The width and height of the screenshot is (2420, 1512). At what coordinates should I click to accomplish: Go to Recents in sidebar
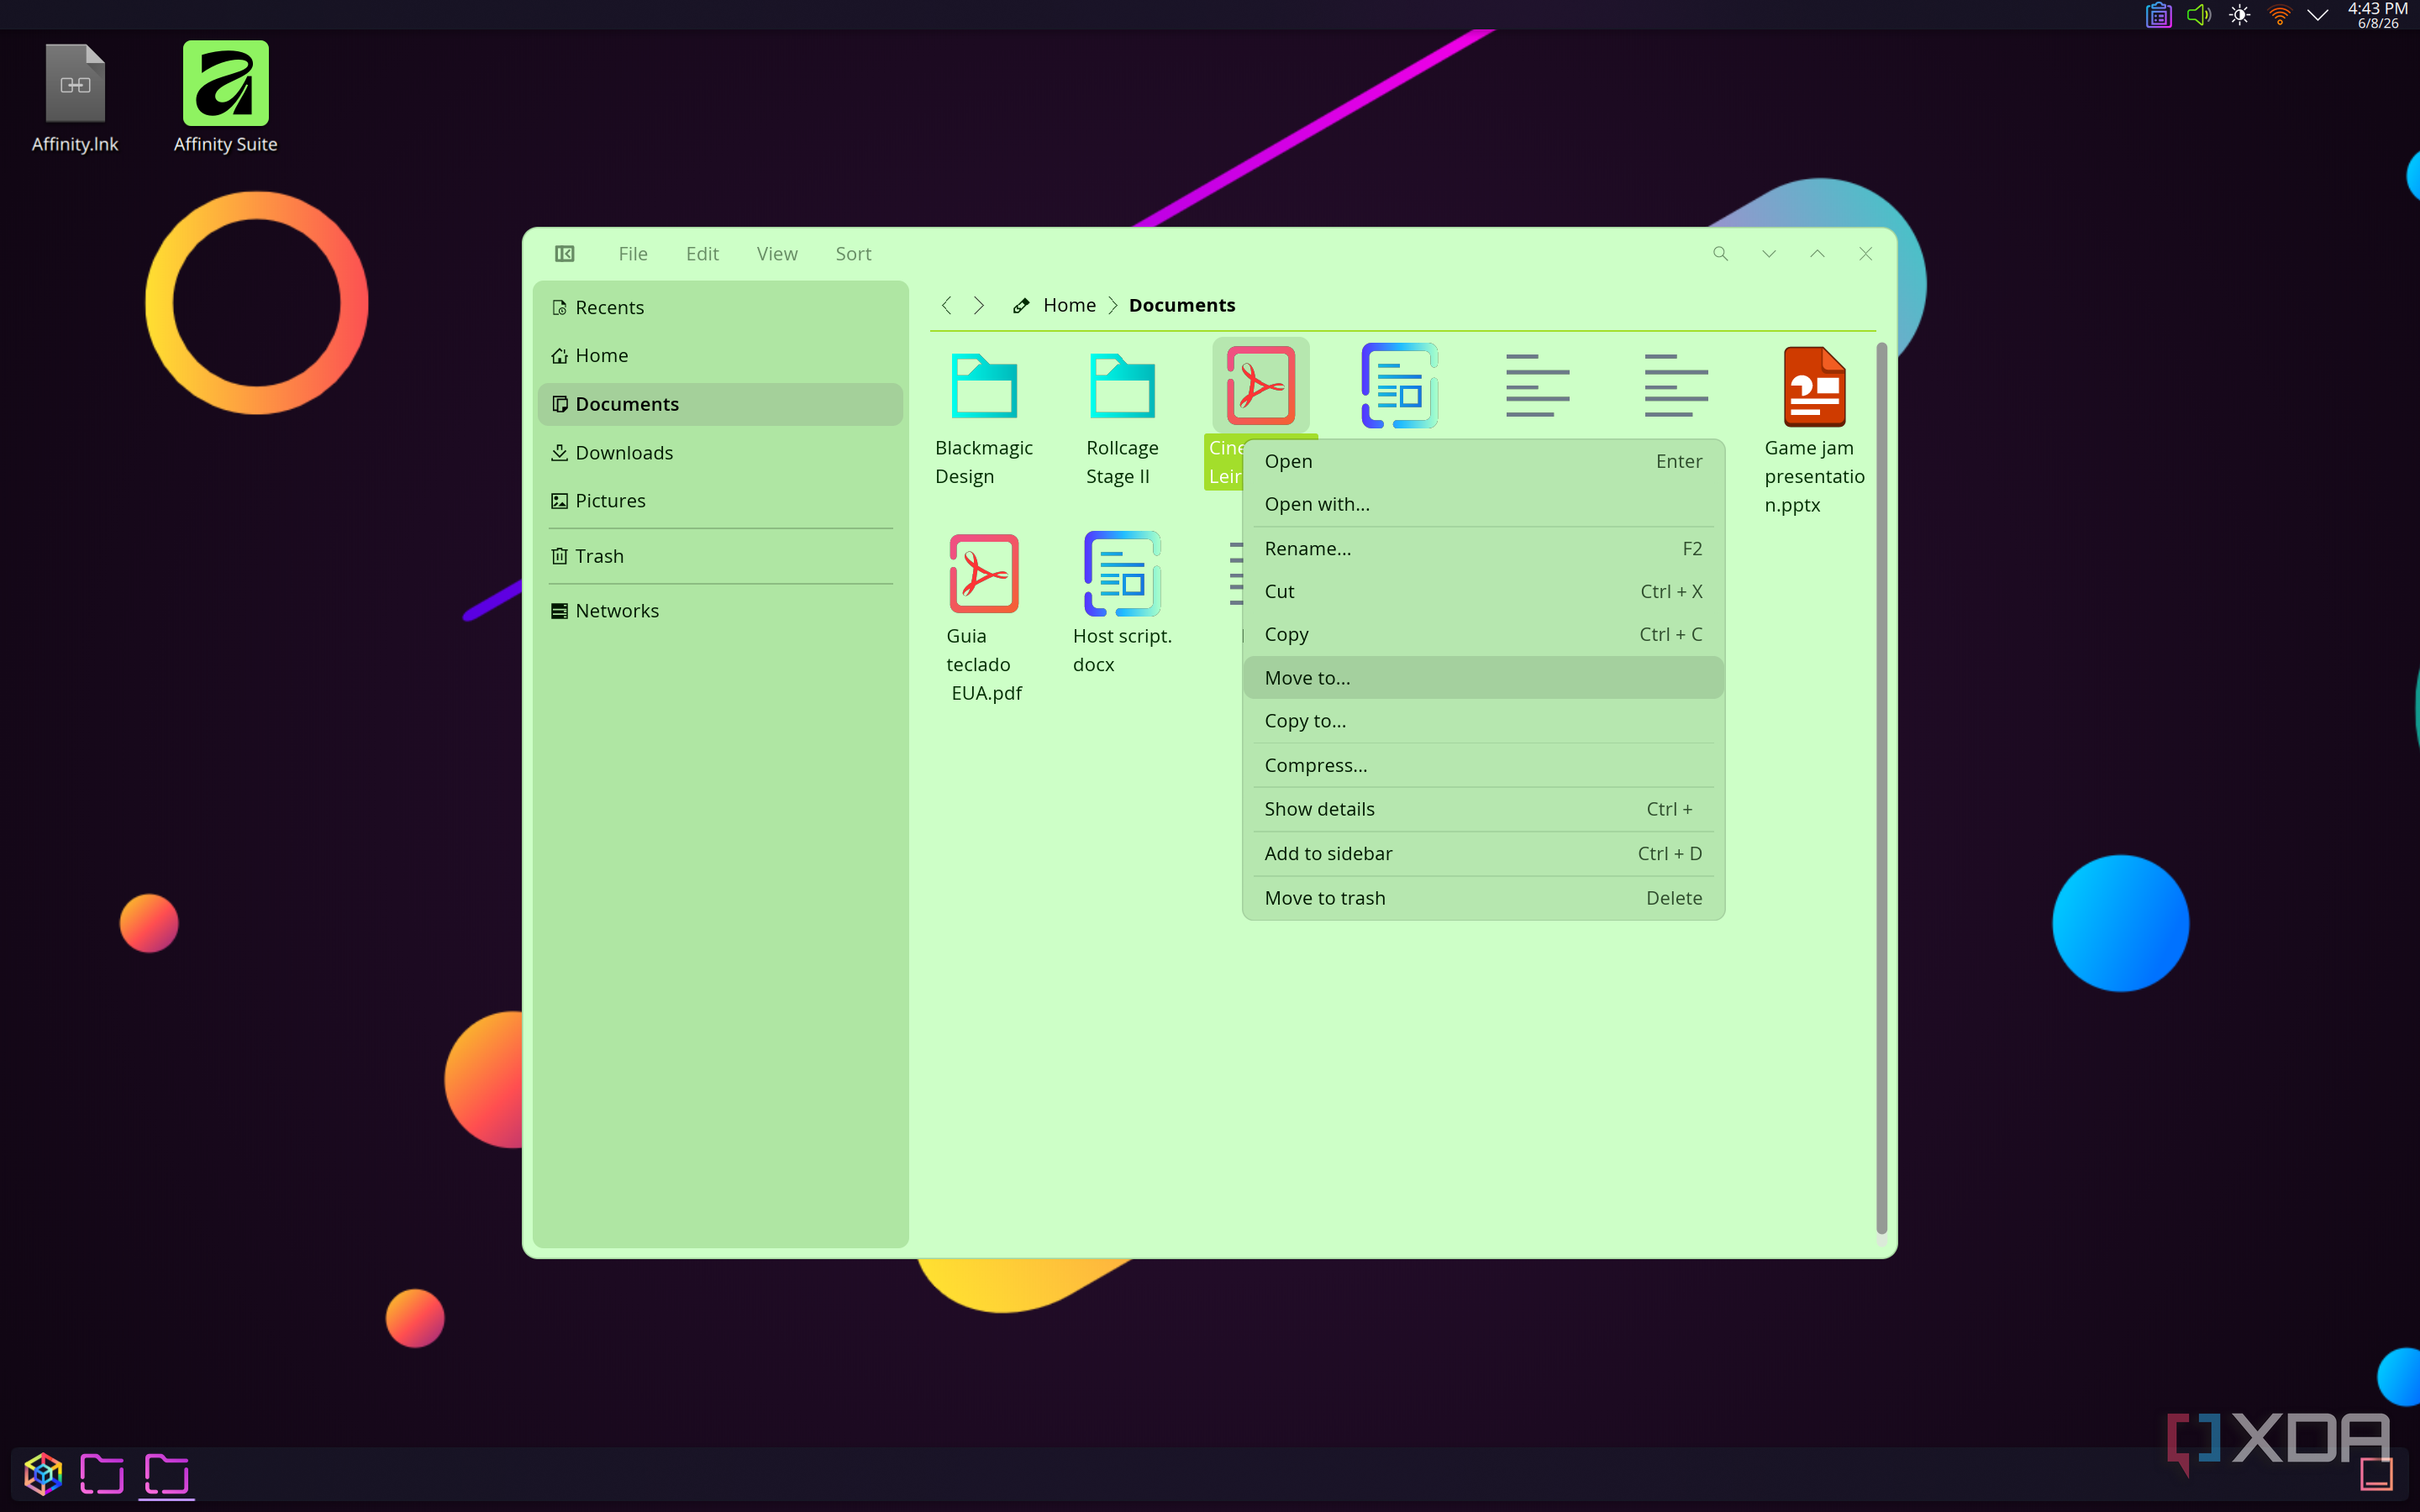720,307
